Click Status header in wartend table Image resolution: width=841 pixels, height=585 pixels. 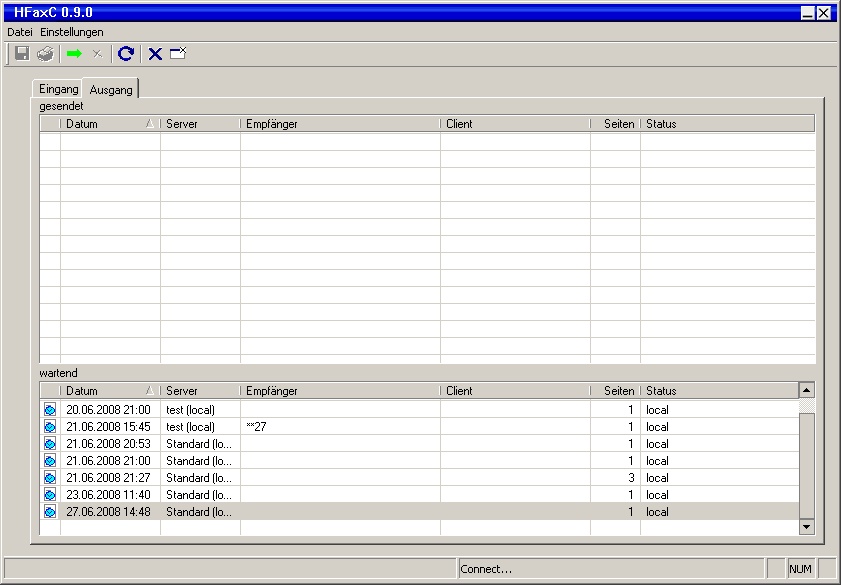[x=719, y=391]
